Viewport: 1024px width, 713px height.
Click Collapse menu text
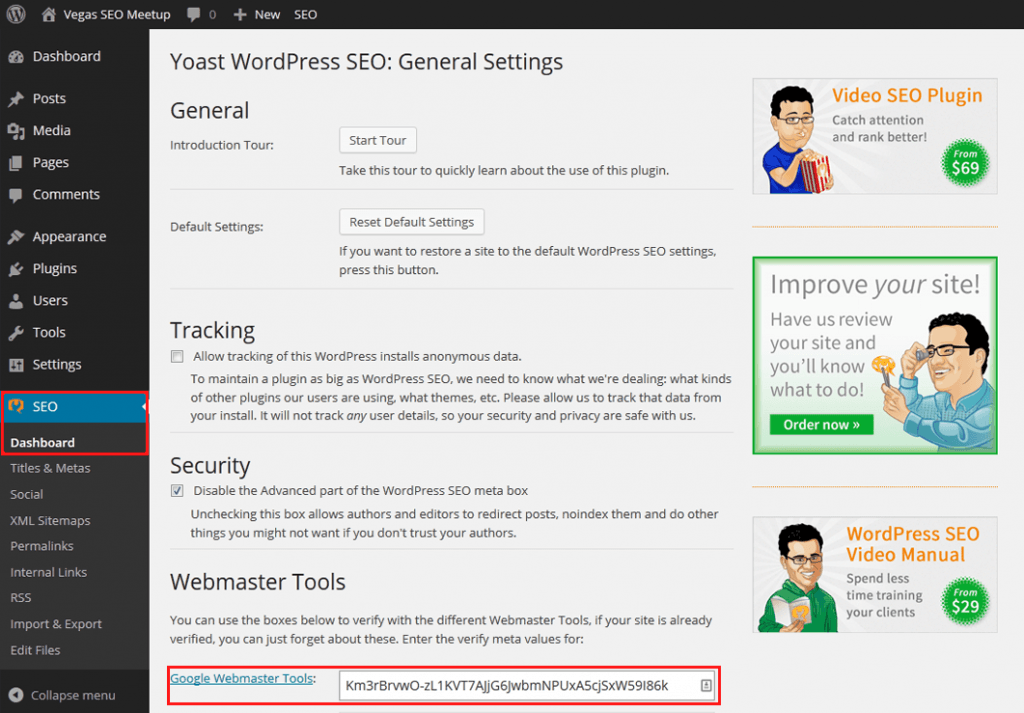[73, 695]
